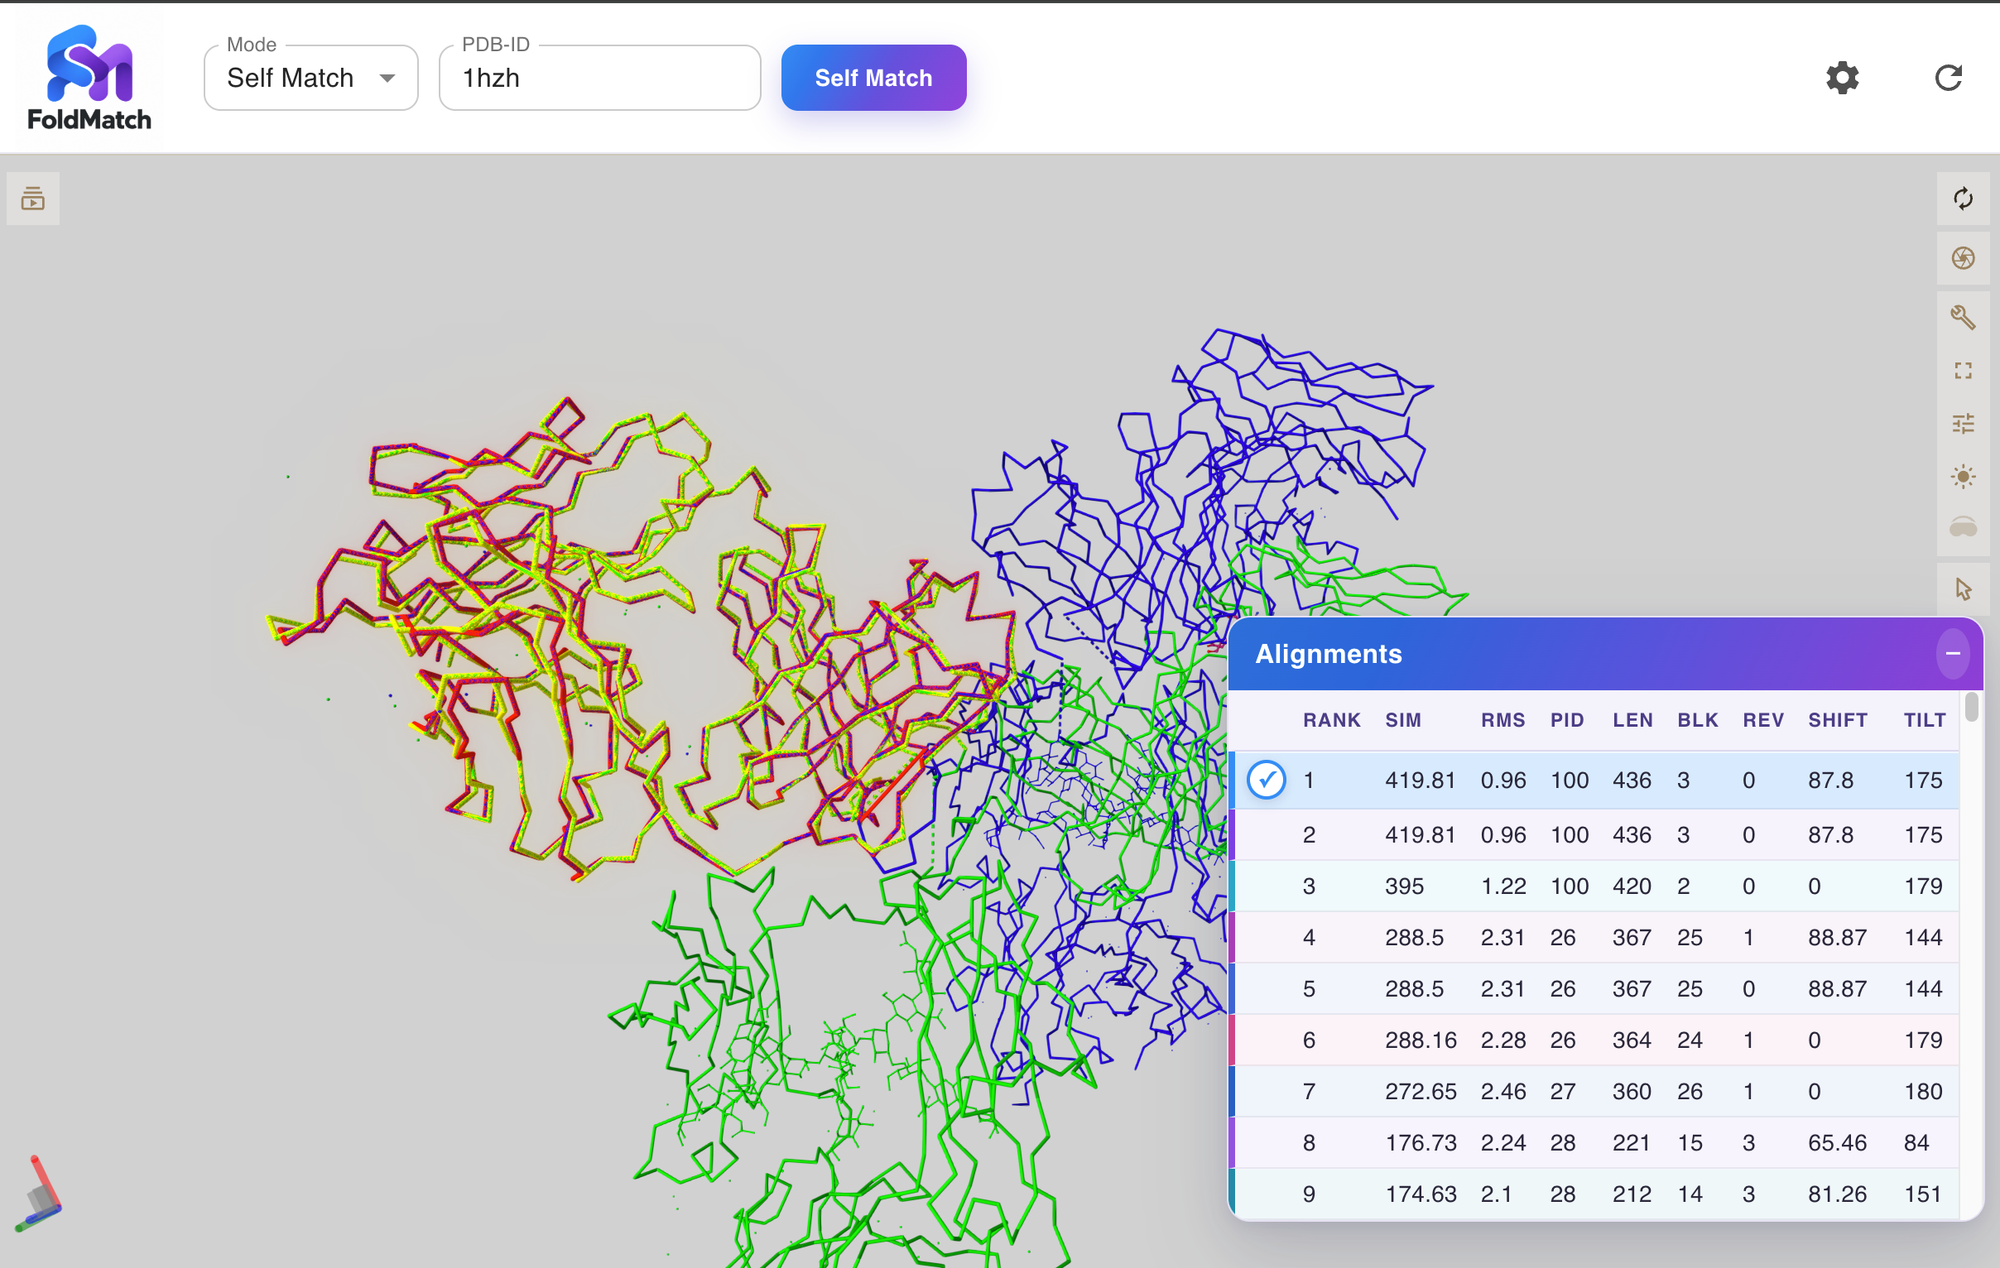Select alignment row with SIM 288.16
Screen dimensions: 2000x1268
pyautogui.click(x=1594, y=1040)
